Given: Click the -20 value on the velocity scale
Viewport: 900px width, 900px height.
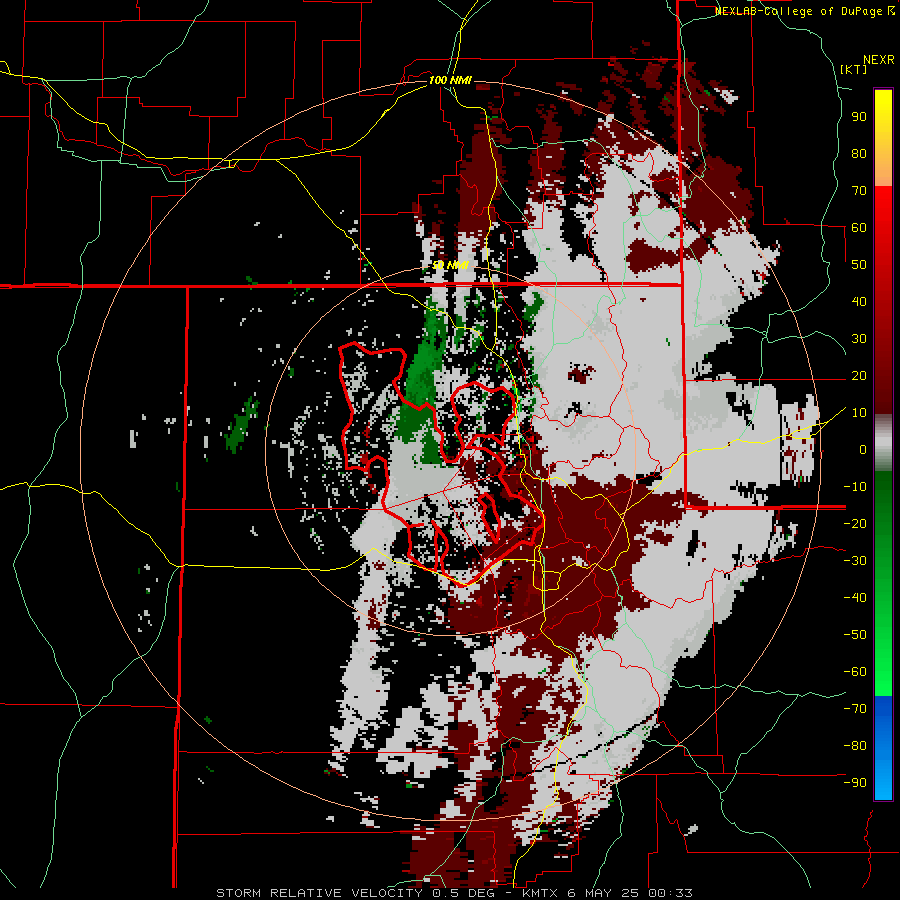Looking at the screenshot, I should 855,523.
